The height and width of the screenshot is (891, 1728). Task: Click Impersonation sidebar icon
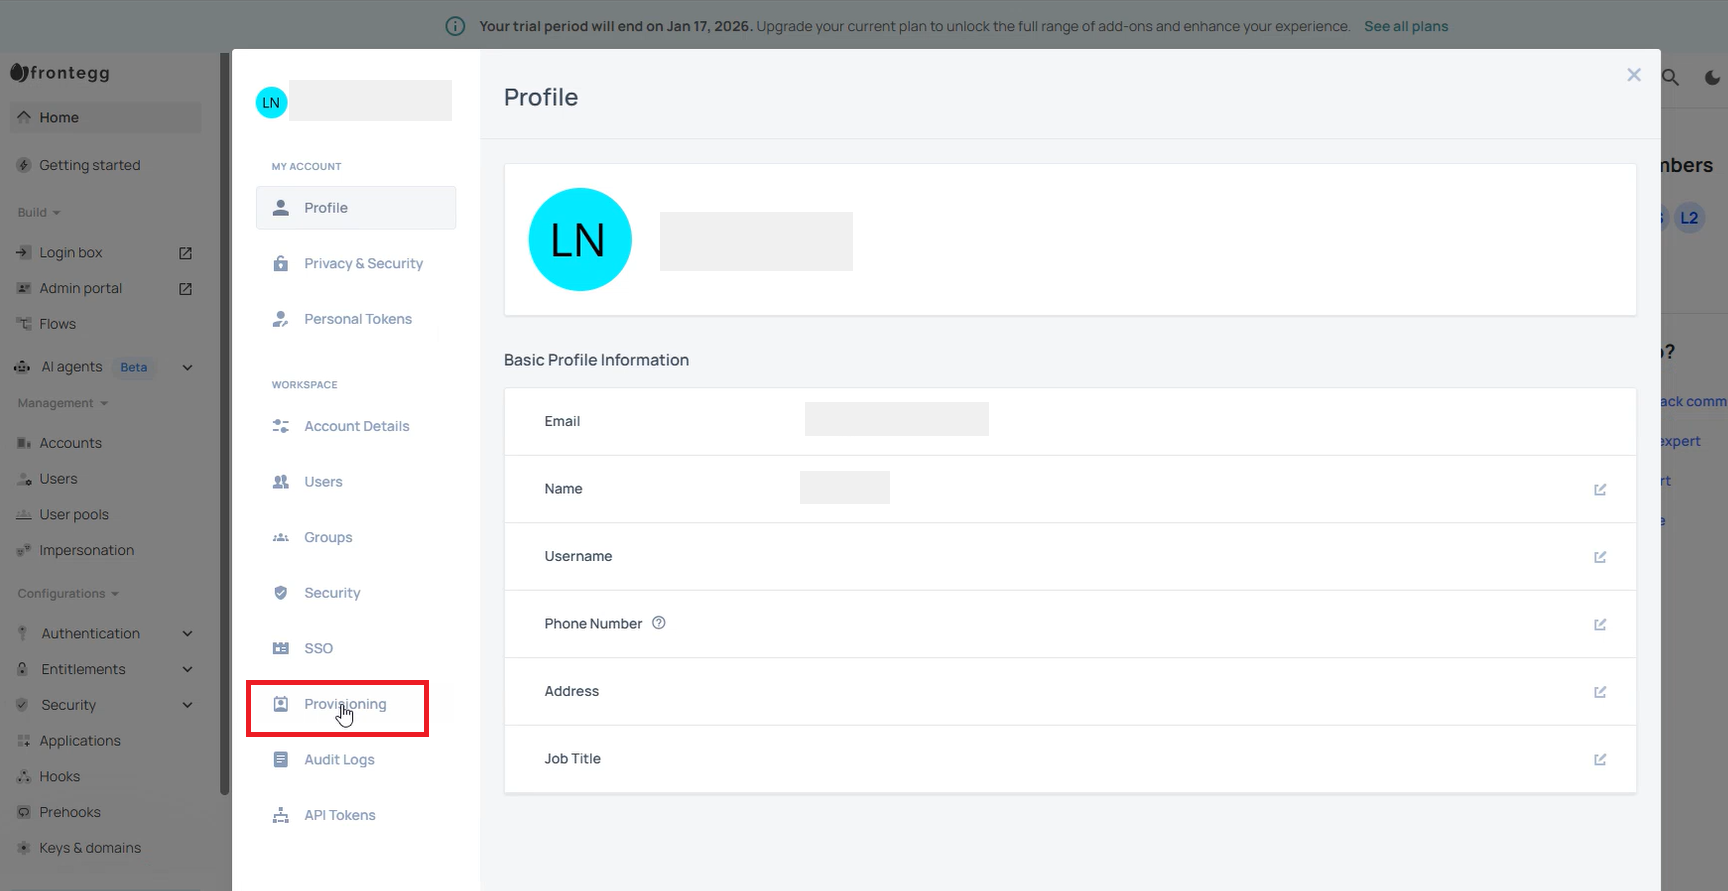[x=24, y=551]
